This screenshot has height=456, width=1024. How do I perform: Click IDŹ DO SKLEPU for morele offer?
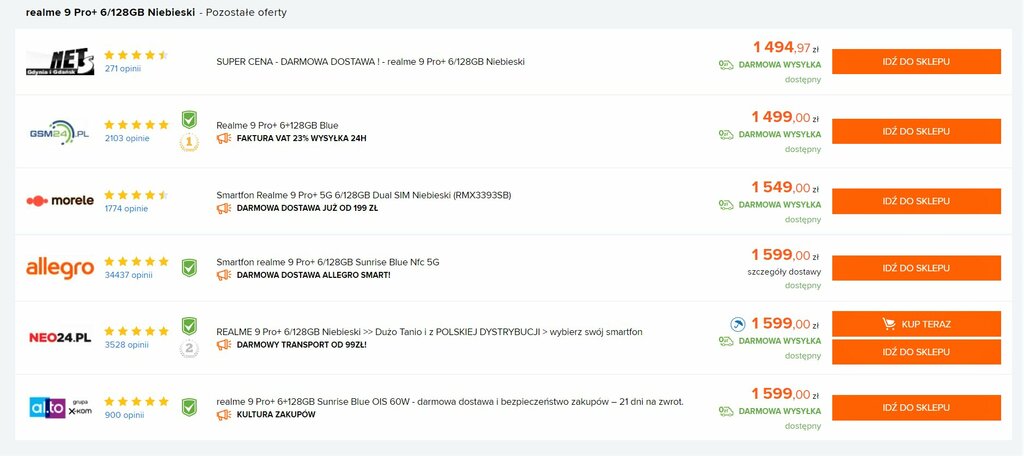916,201
